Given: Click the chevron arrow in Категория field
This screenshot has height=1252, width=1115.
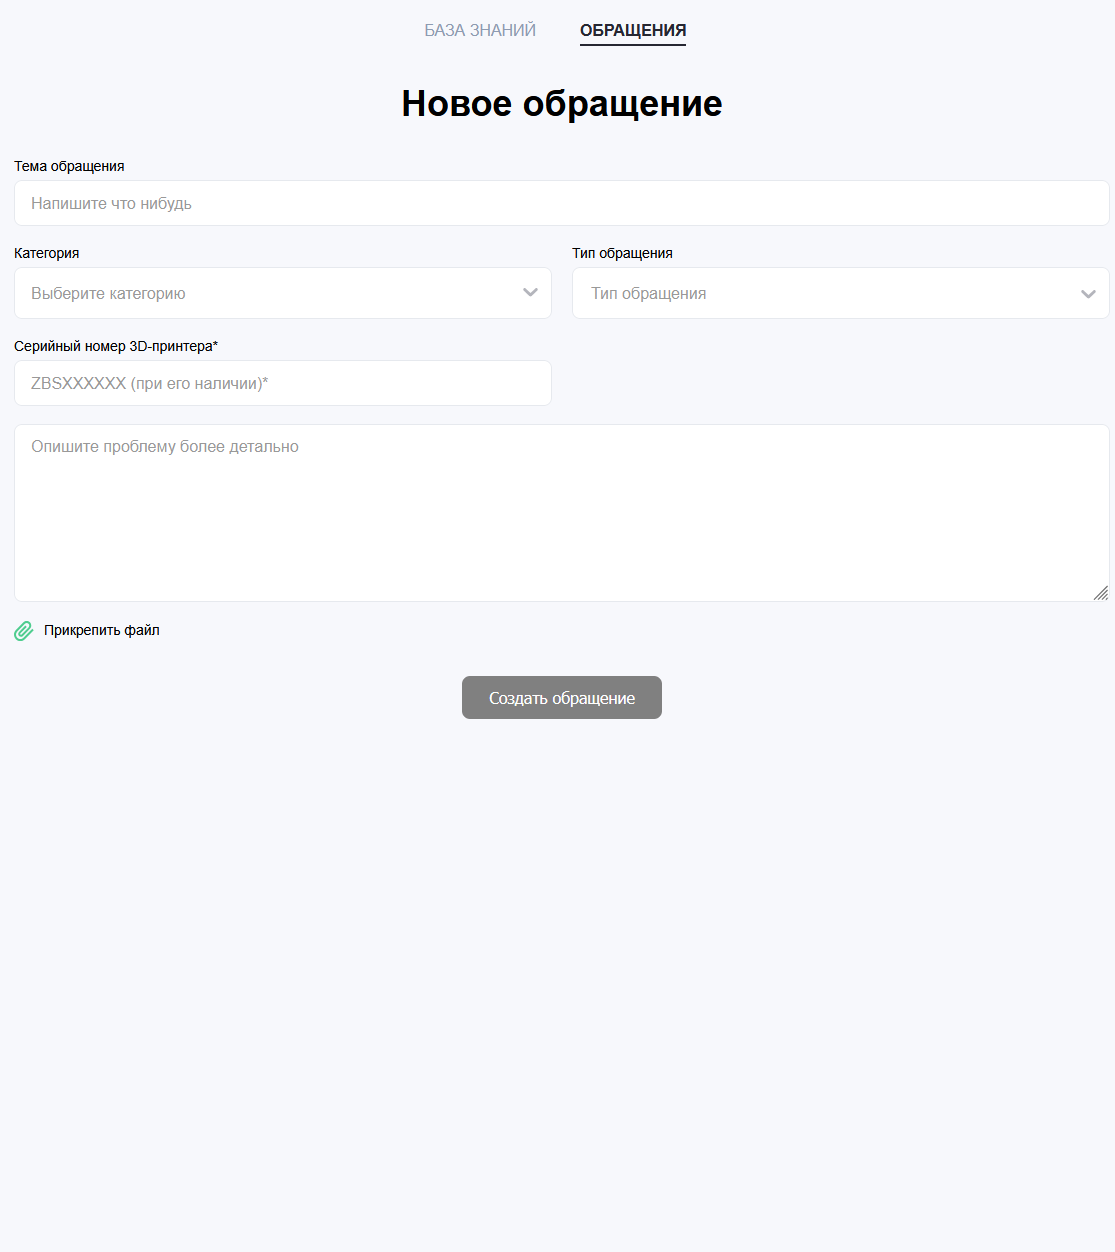Looking at the screenshot, I should pos(530,293).
